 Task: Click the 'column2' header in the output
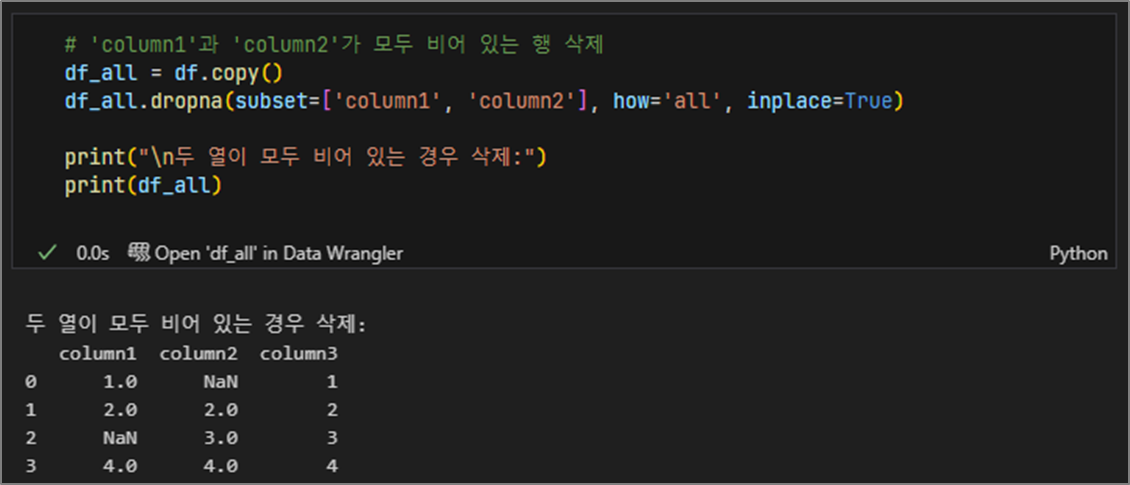tap(198, 354)
